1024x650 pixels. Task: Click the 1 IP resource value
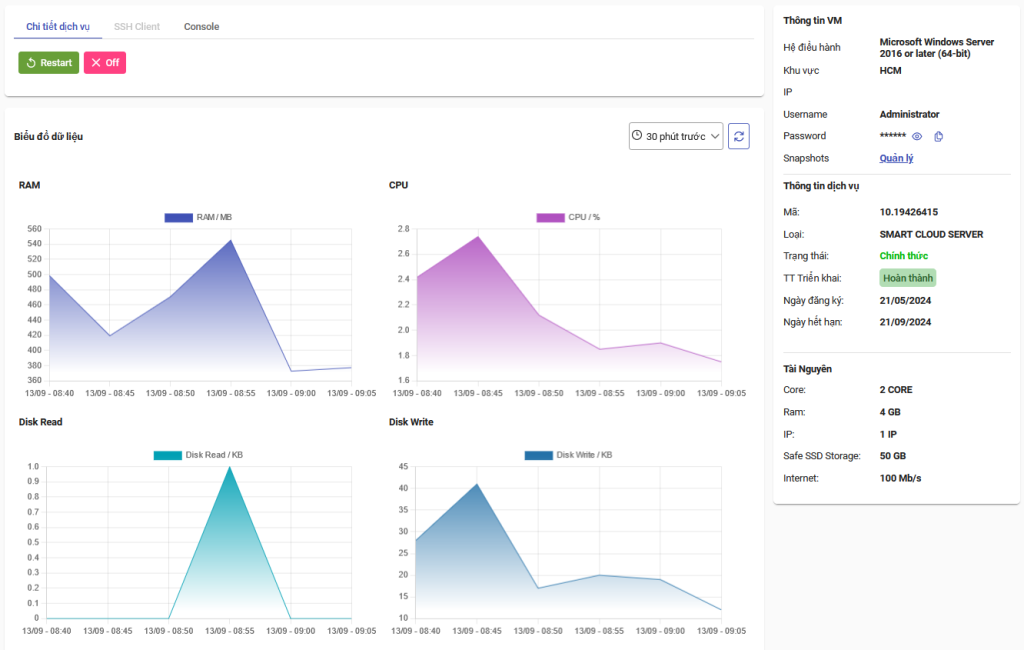point(888,434)
